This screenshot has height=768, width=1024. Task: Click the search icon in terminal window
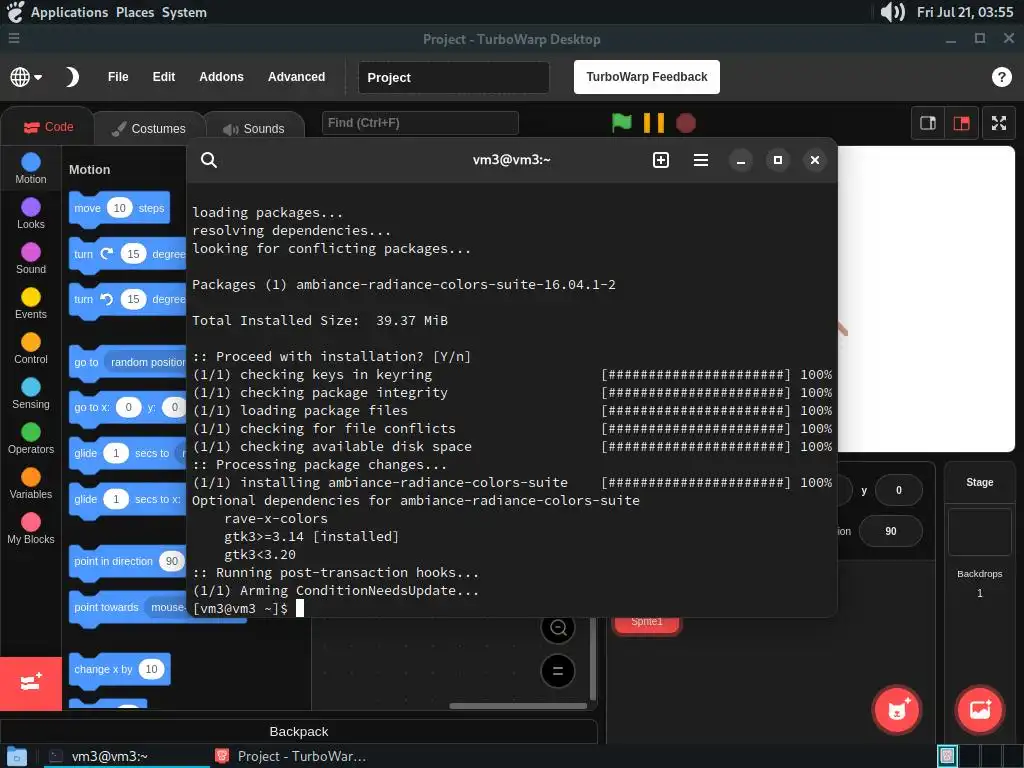coord(209,160)
